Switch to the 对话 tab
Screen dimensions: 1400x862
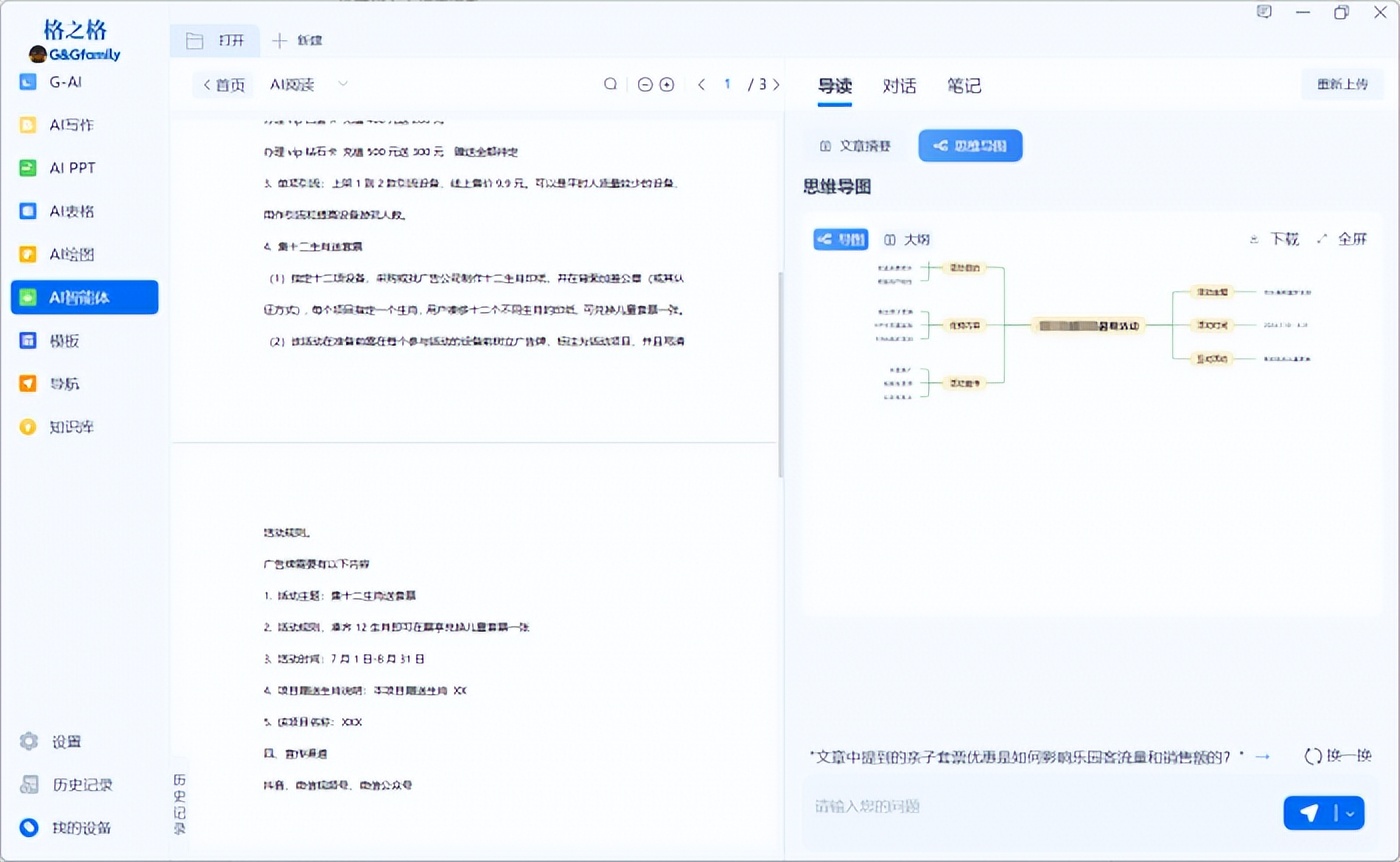point(899,86)
